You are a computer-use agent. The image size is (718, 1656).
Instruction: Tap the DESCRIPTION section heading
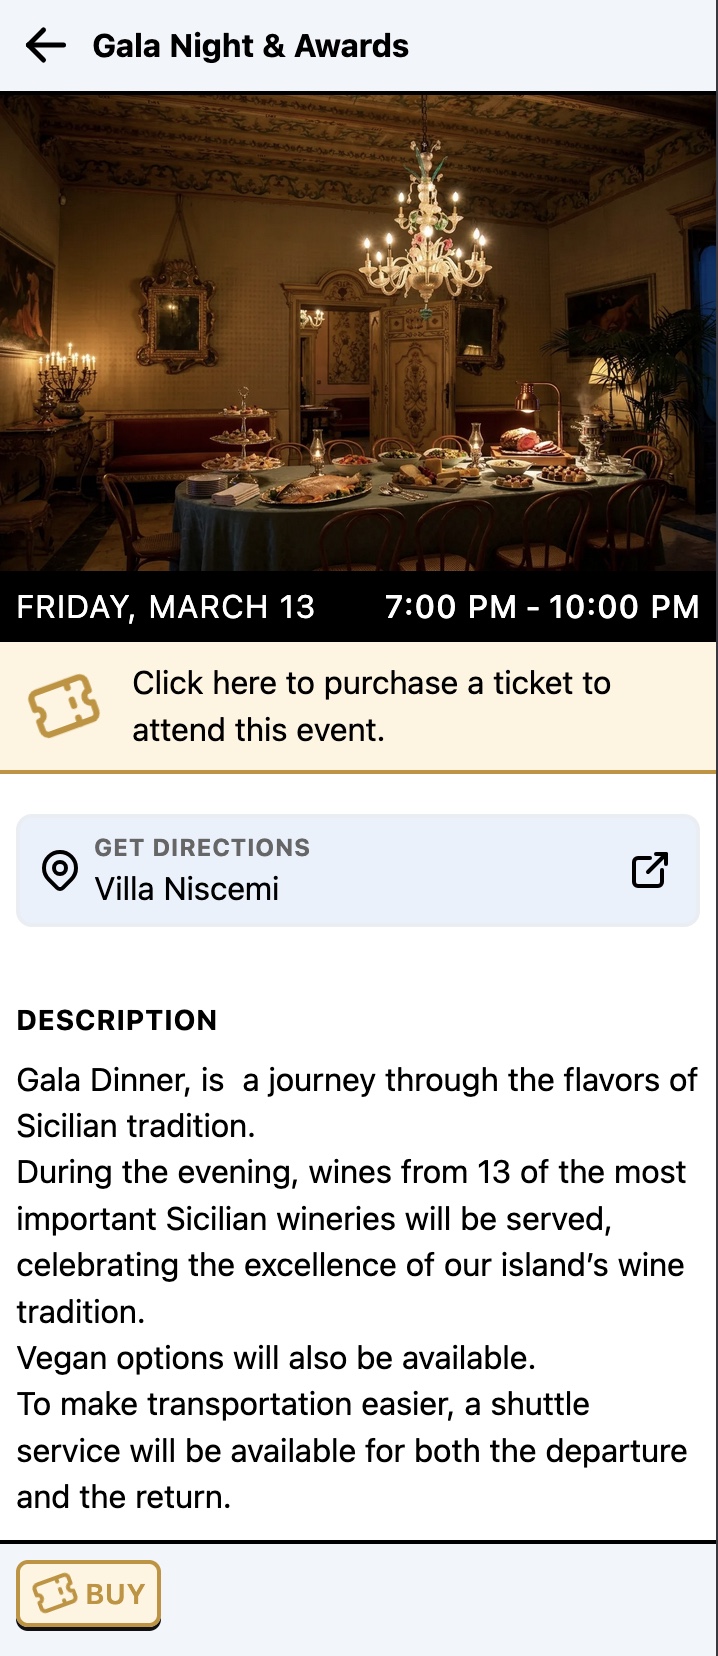(116, 1021)
